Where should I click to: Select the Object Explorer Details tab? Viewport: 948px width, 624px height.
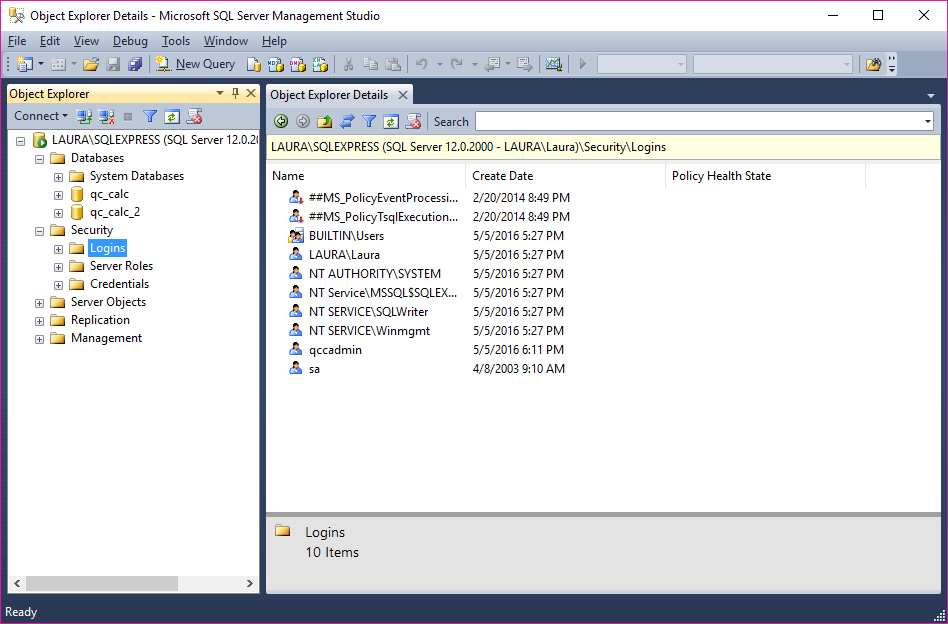(329, 95)
